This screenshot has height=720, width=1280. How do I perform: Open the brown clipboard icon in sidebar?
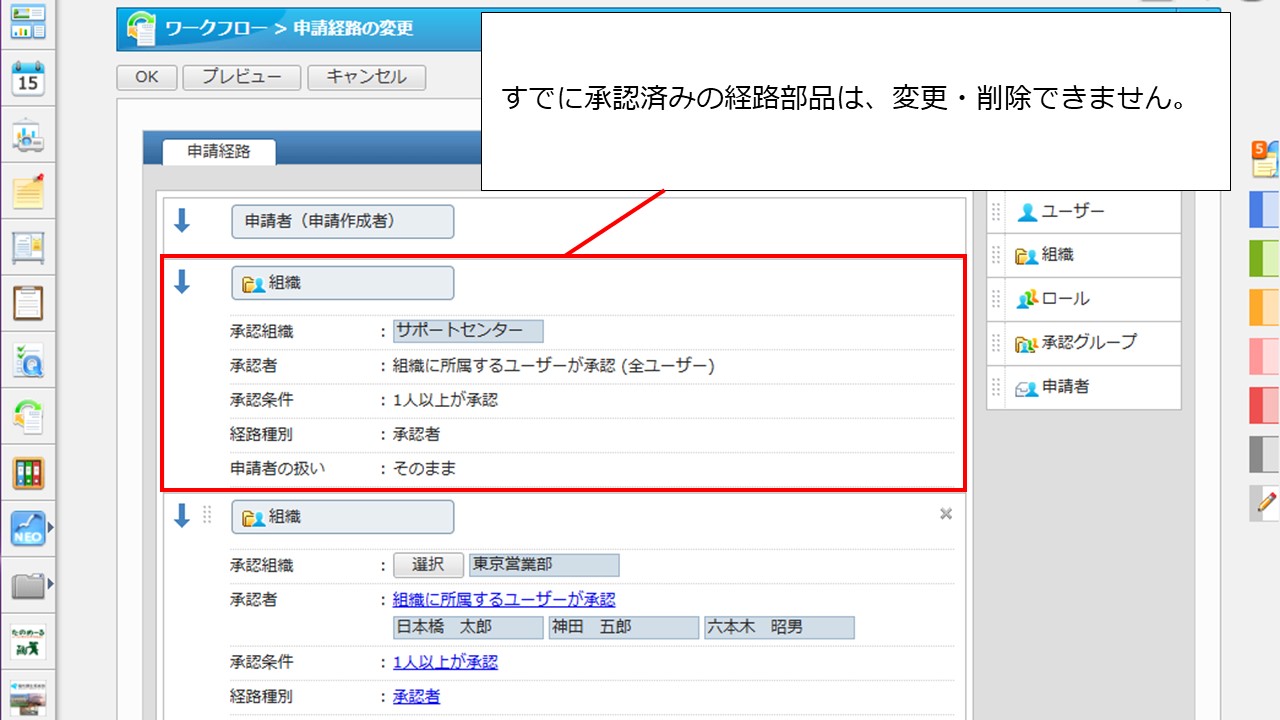(28, 302)
